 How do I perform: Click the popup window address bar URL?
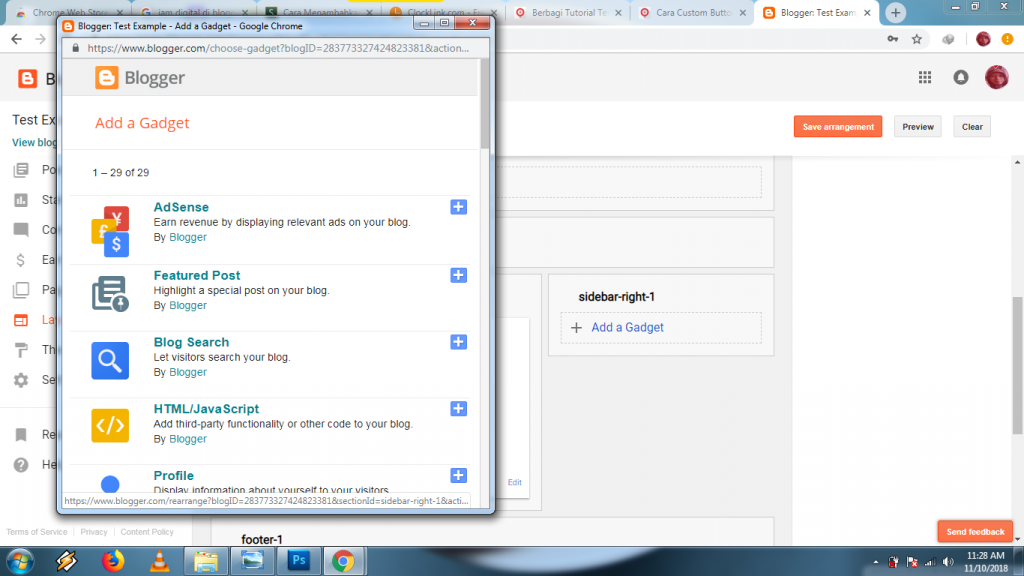pos(278,48)
